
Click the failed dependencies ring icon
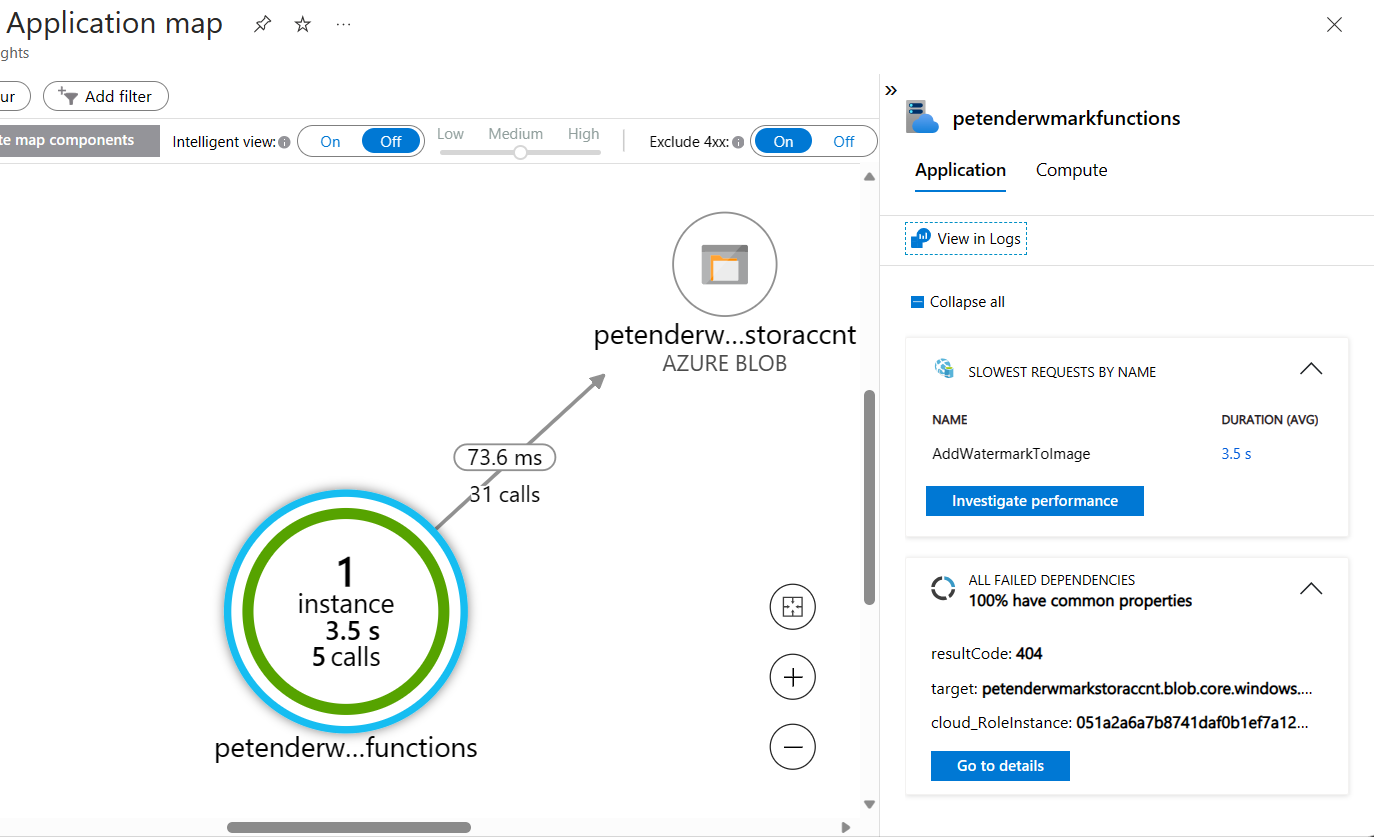tap(943, 588)
